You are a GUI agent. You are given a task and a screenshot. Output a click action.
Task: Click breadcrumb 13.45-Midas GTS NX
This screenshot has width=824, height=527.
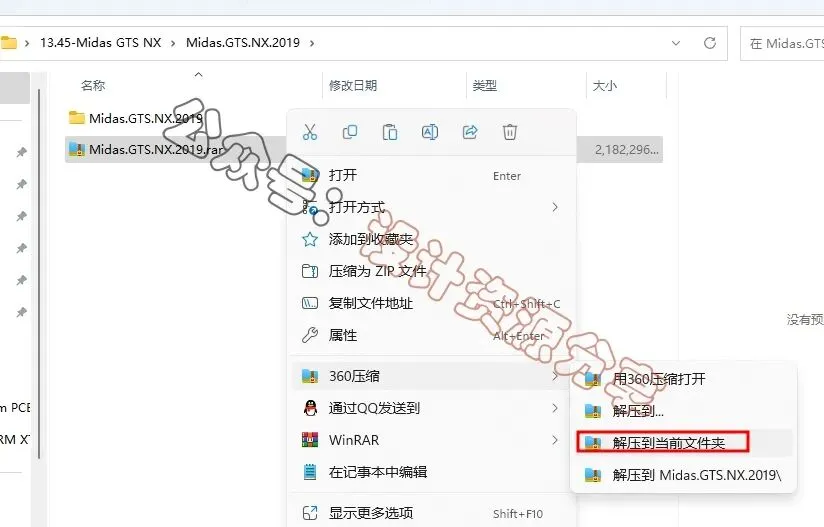(100, 43)
